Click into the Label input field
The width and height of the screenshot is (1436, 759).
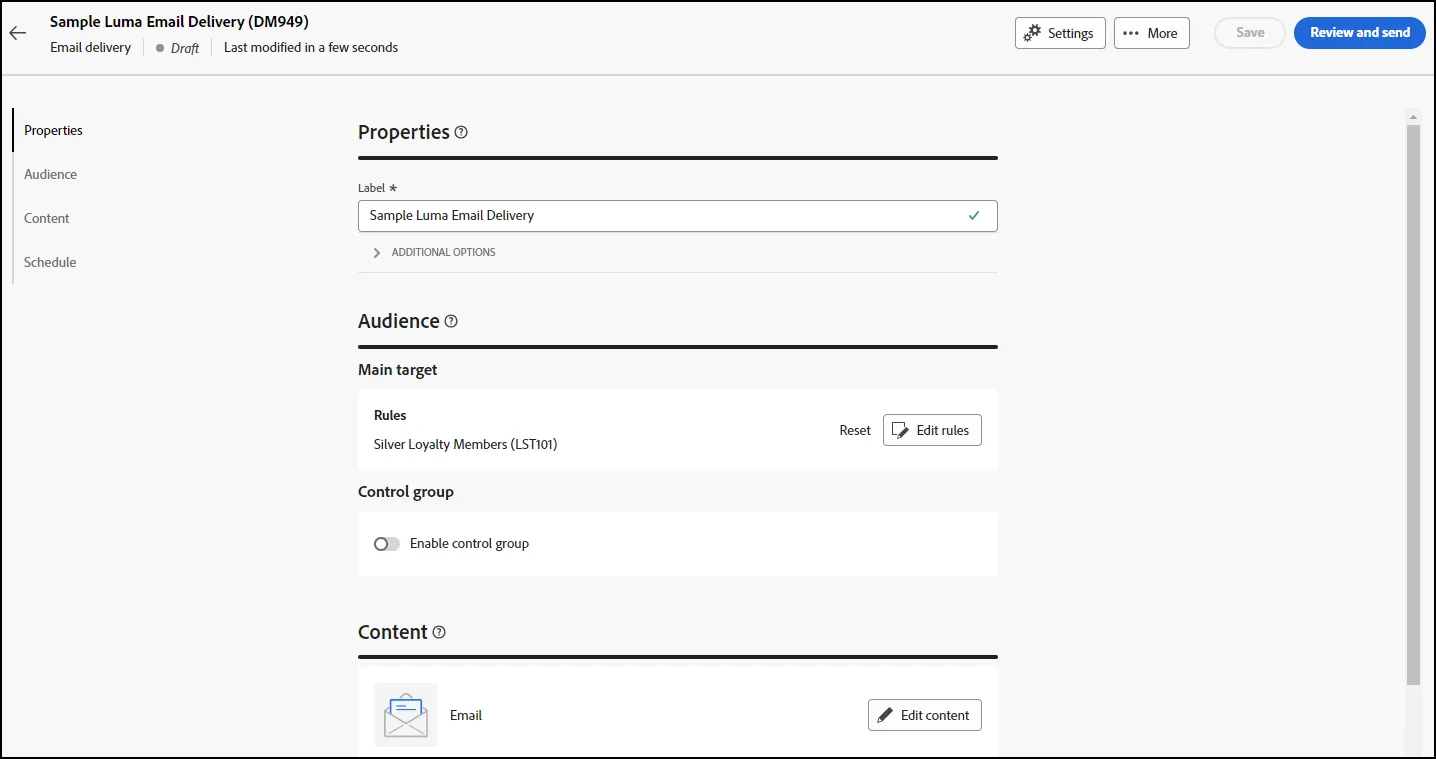coord(678,216)
